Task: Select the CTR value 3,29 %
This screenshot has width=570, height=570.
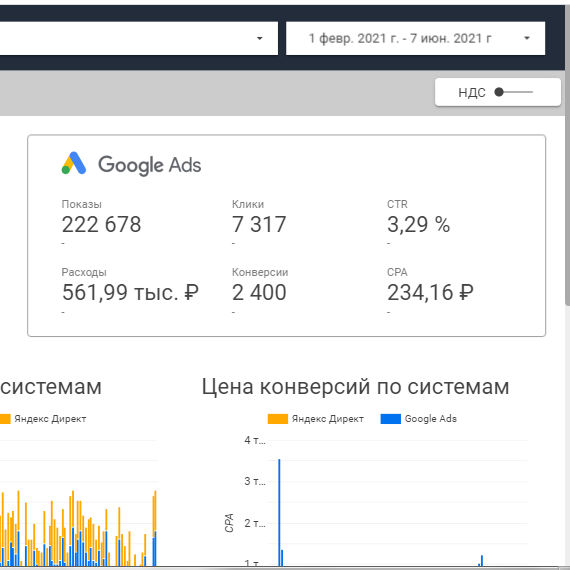Action: [x=418, y=224]
